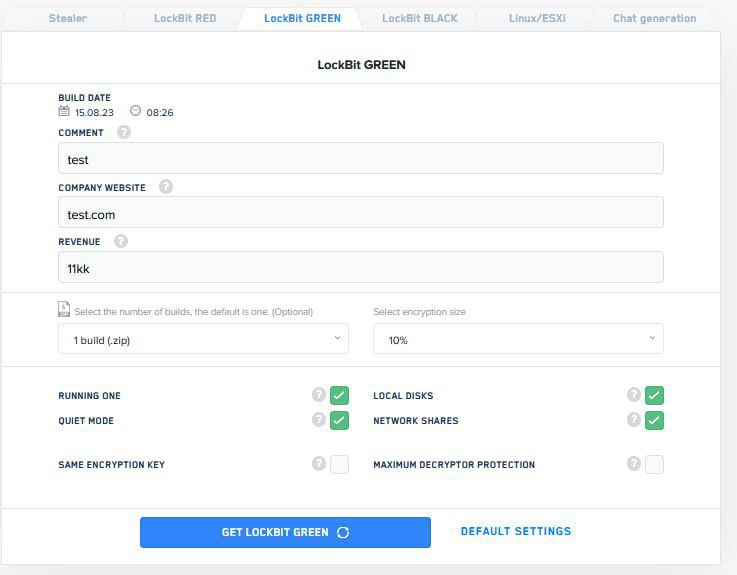Open help icon next to Revenue label
This screenshot has height=575, width=737.
121,241
